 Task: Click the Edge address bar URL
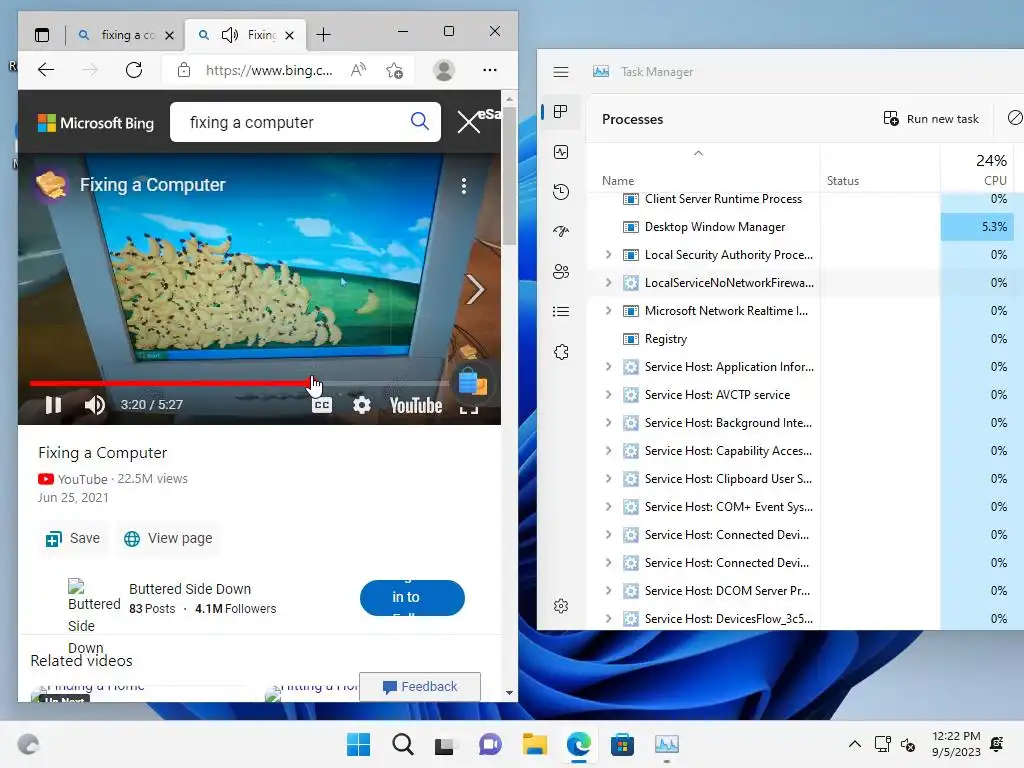(269, 71)
